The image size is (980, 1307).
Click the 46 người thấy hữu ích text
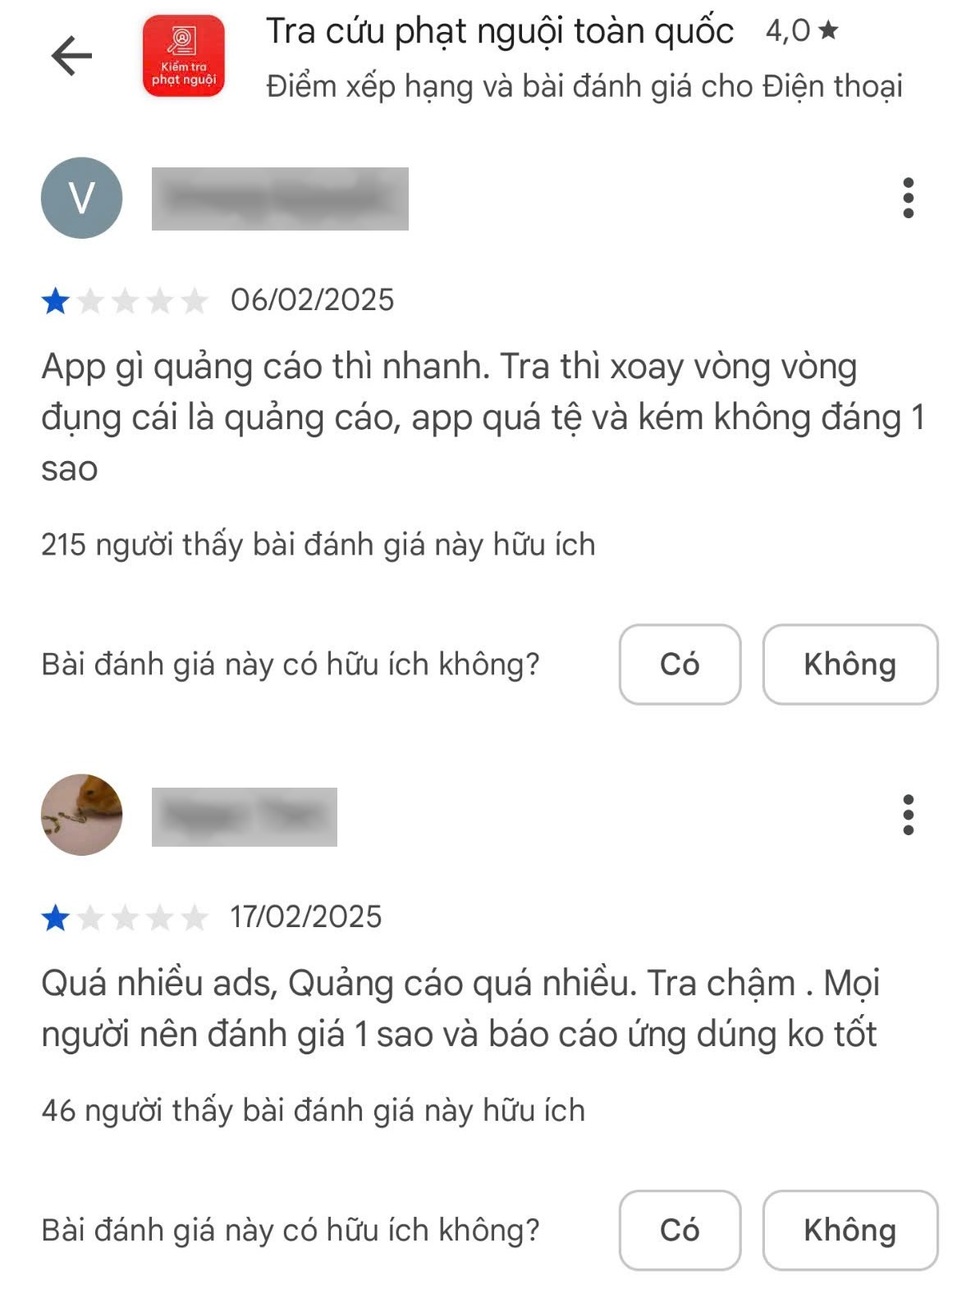313,1110
